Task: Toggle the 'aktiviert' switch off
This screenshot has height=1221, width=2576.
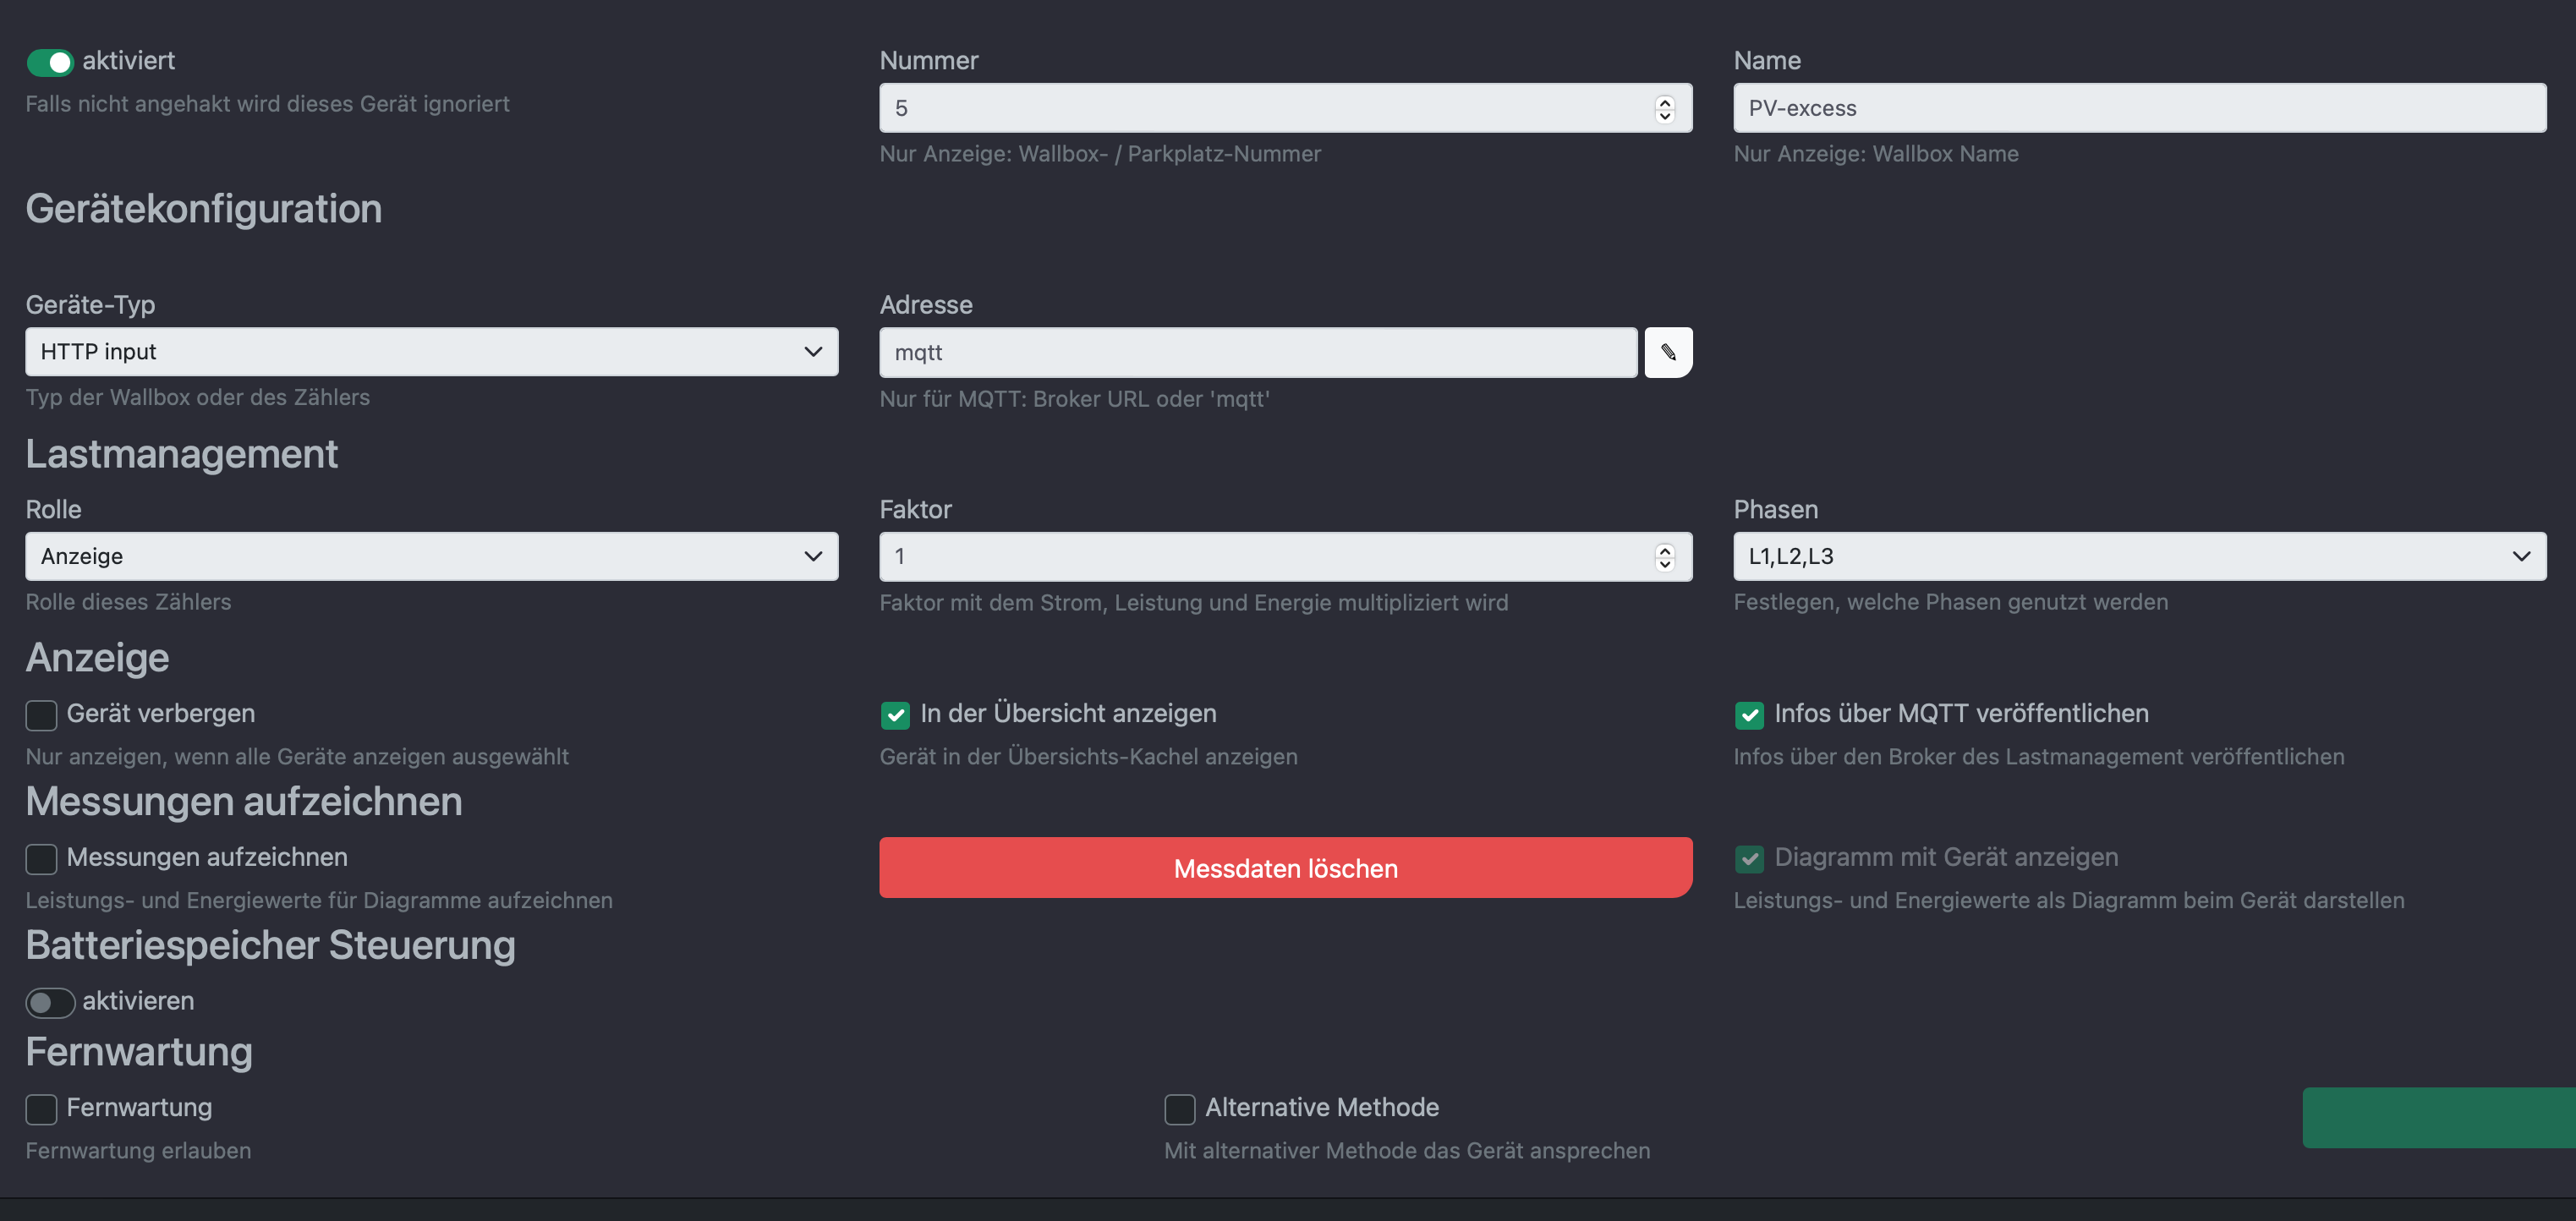Action: coord(50,62)
